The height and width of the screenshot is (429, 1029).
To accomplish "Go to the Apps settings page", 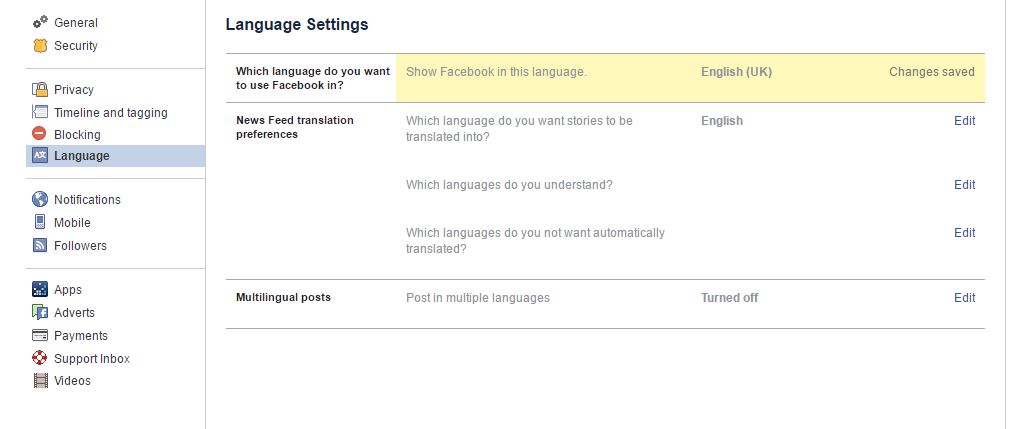I will tap(68, 289).
